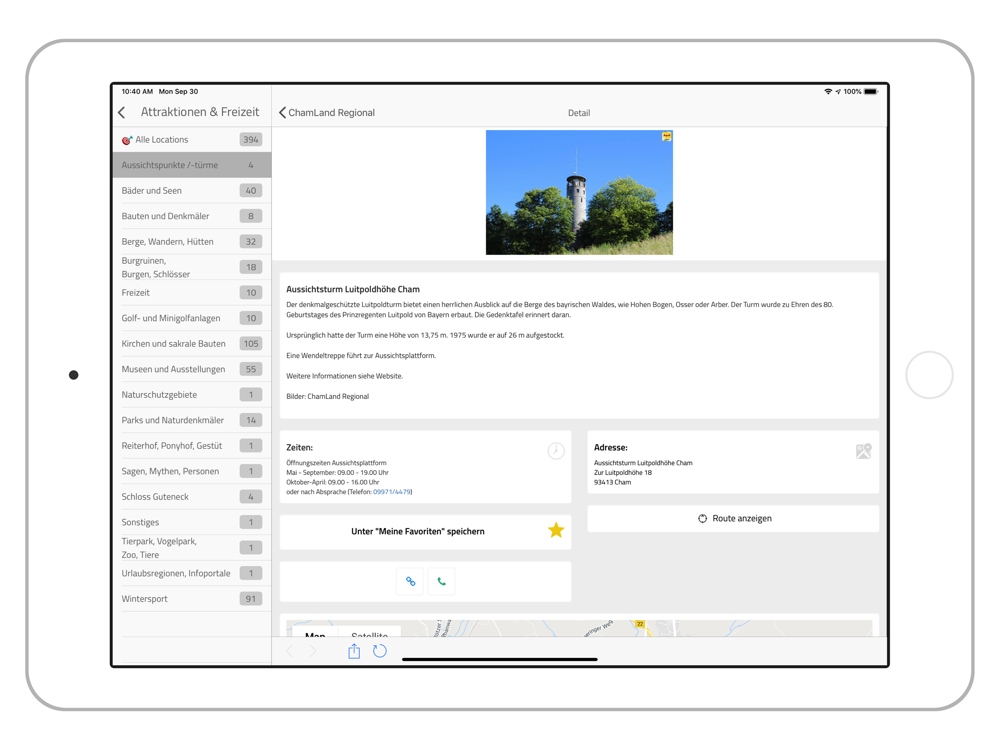Tap the browser back arrow in bottom toolbar
Image resolution: width=1000 pixels, height=750 pixels.
pos(290,651)
